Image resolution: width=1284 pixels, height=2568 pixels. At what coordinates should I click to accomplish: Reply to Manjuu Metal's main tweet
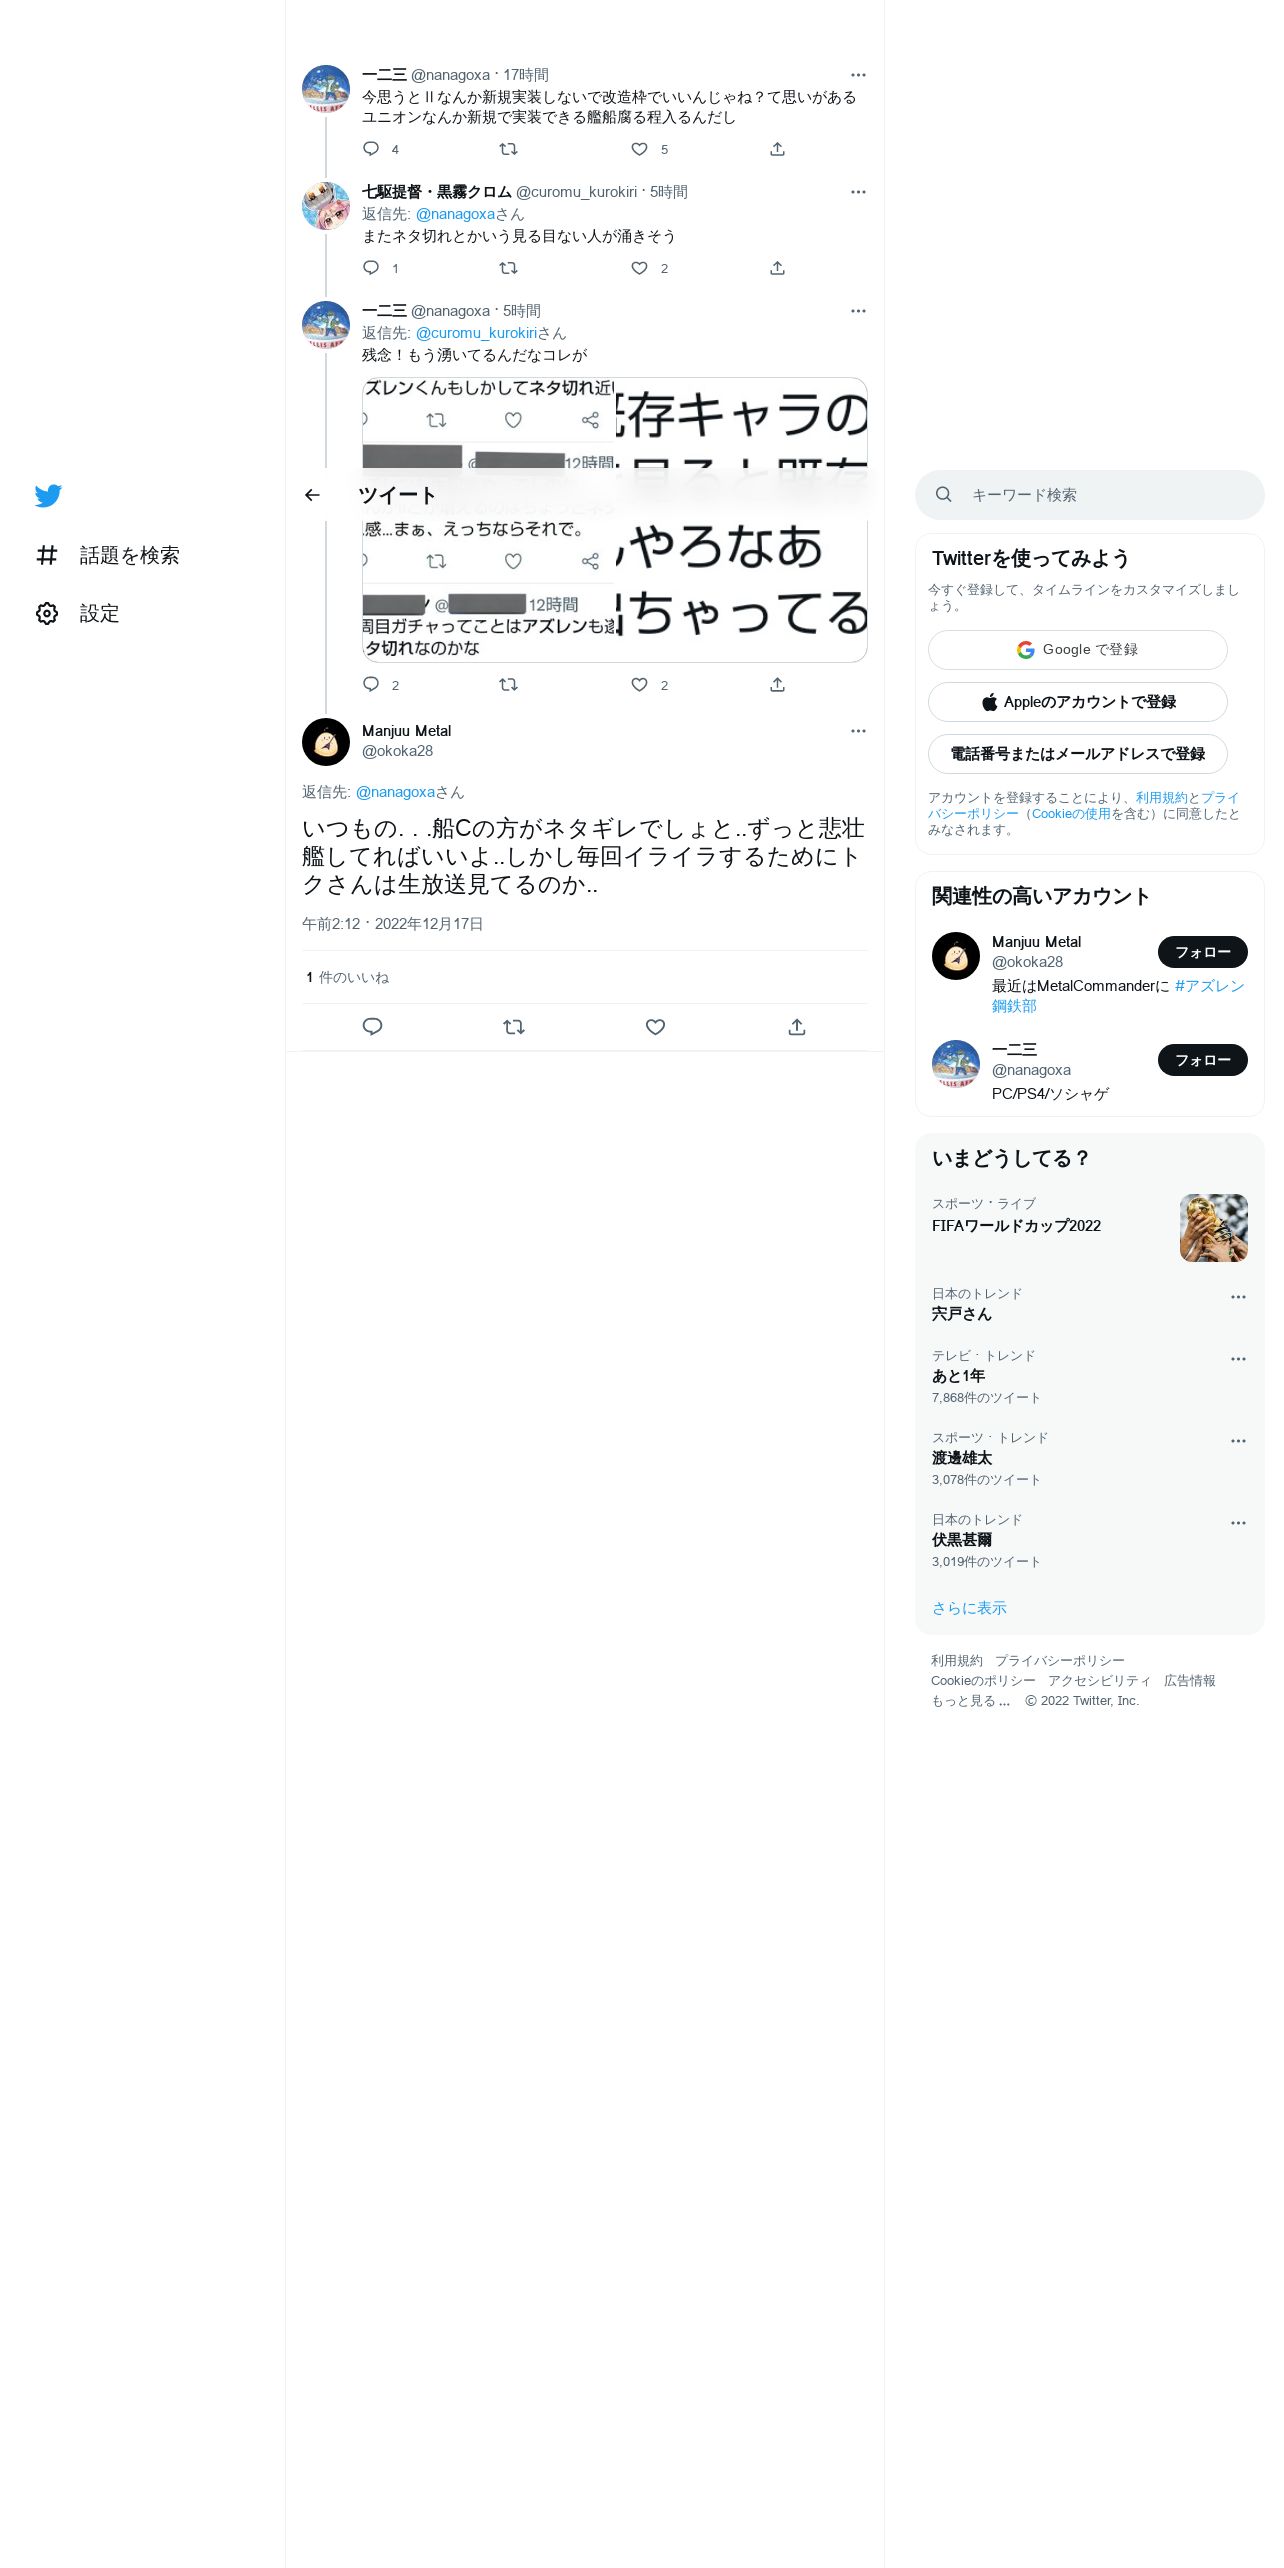point(372,1027)
